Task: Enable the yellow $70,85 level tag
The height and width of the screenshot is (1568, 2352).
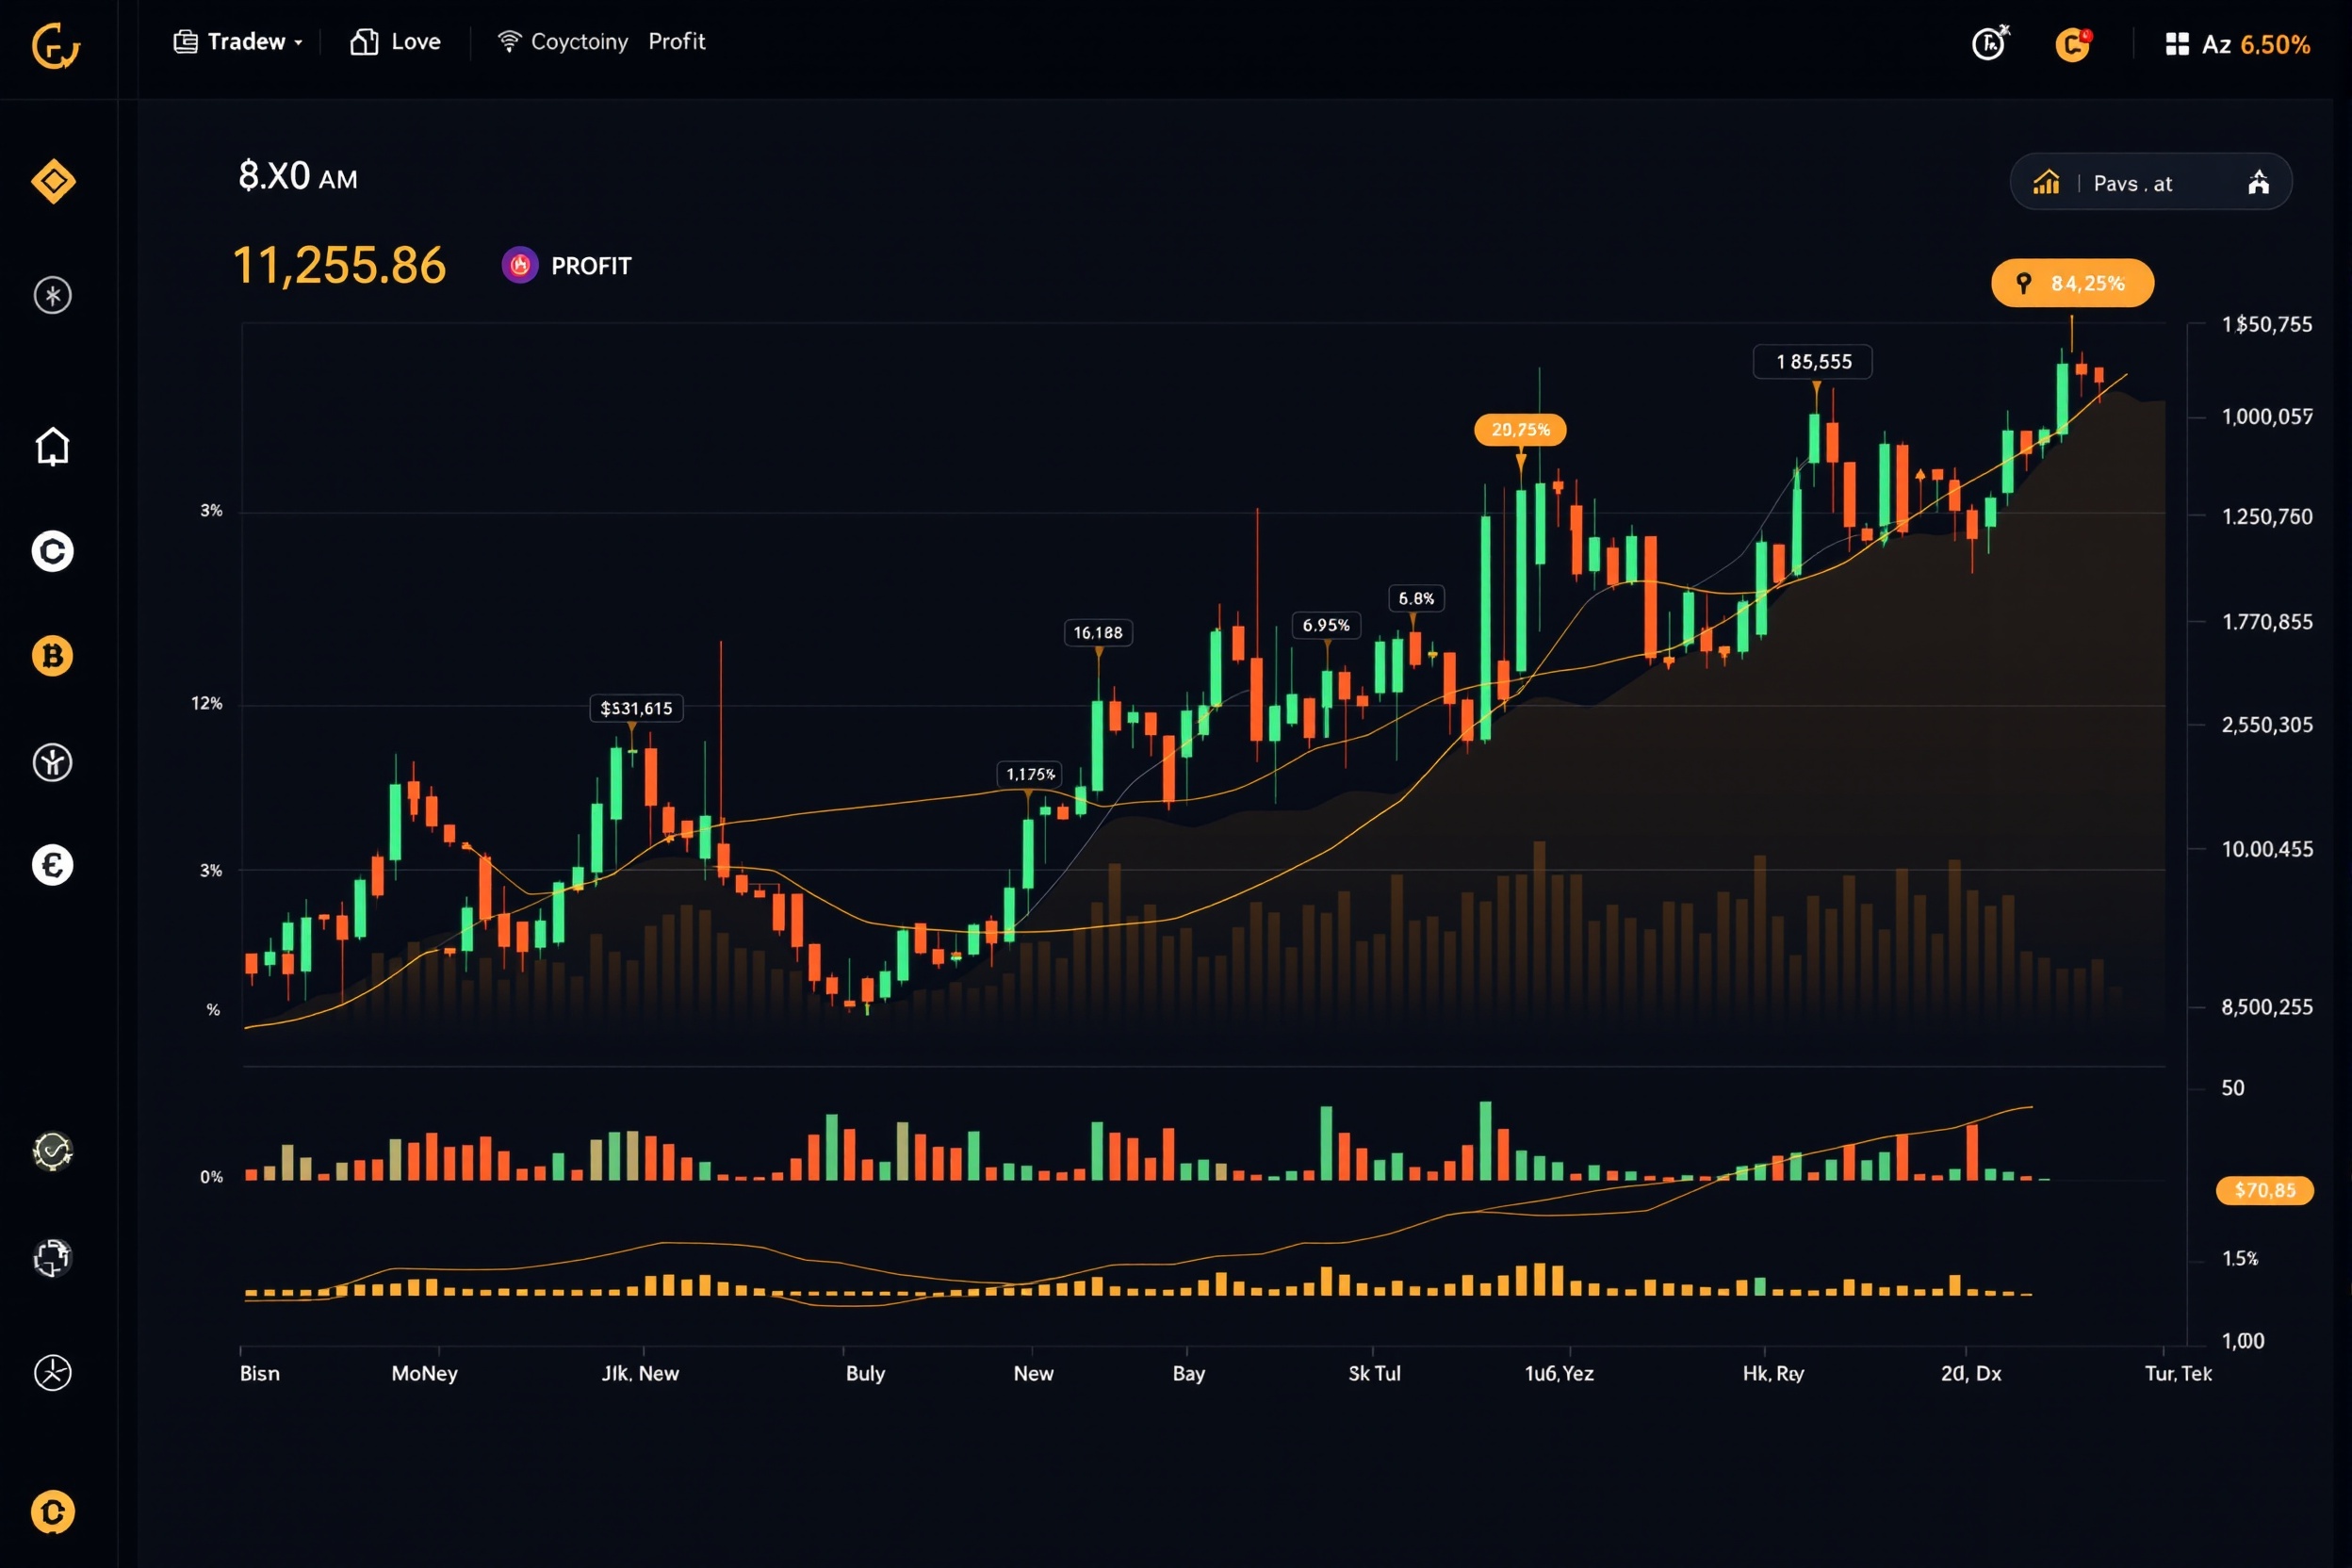Action: point(2264,1190)
